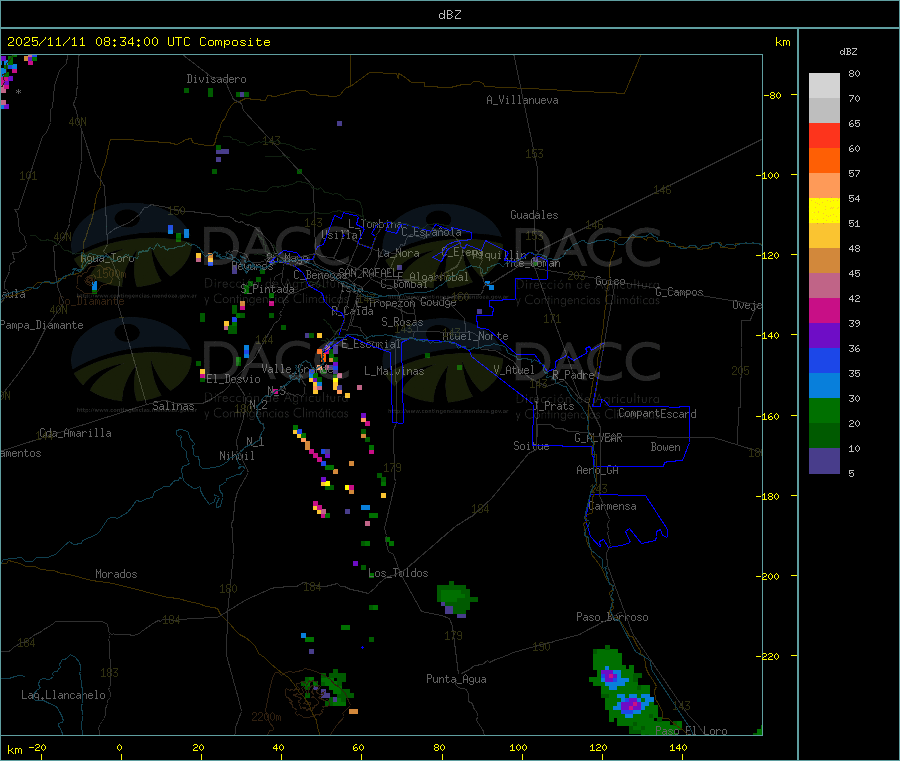Click the Los_Toldos label
900x761 pixels.
[x=398, y=573]
